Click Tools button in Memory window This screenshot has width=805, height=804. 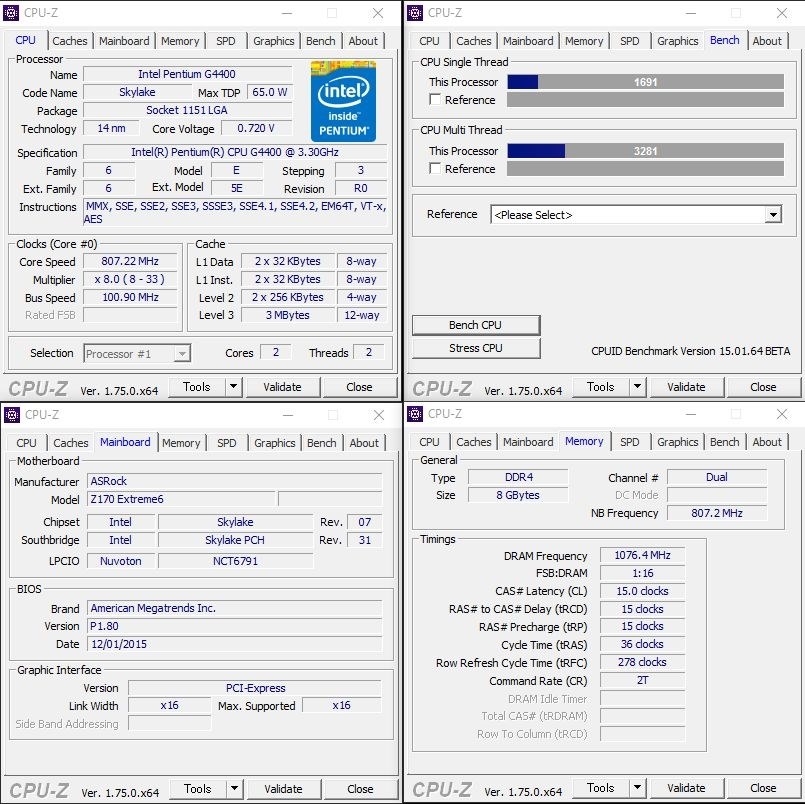click(601, 787)
